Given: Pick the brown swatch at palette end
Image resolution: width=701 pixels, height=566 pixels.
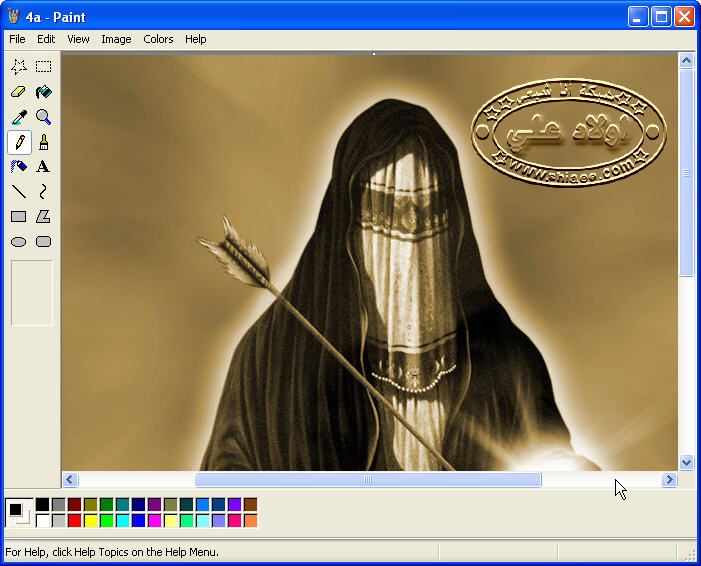Looking at the screenshot, I should 251,505.
